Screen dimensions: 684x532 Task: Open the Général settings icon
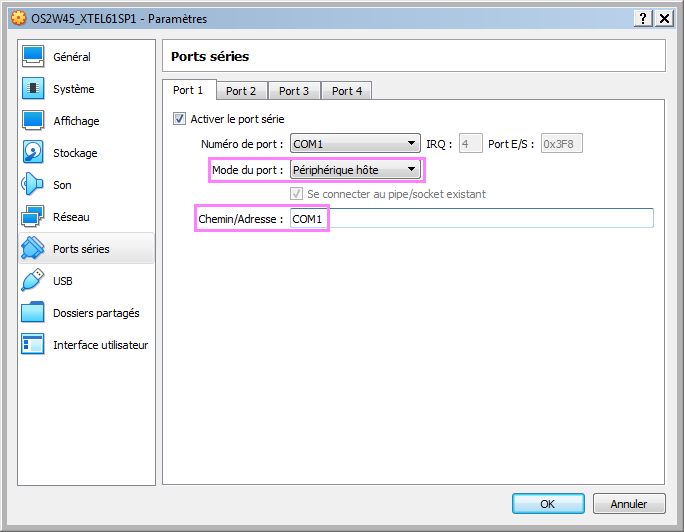[33, 57]
